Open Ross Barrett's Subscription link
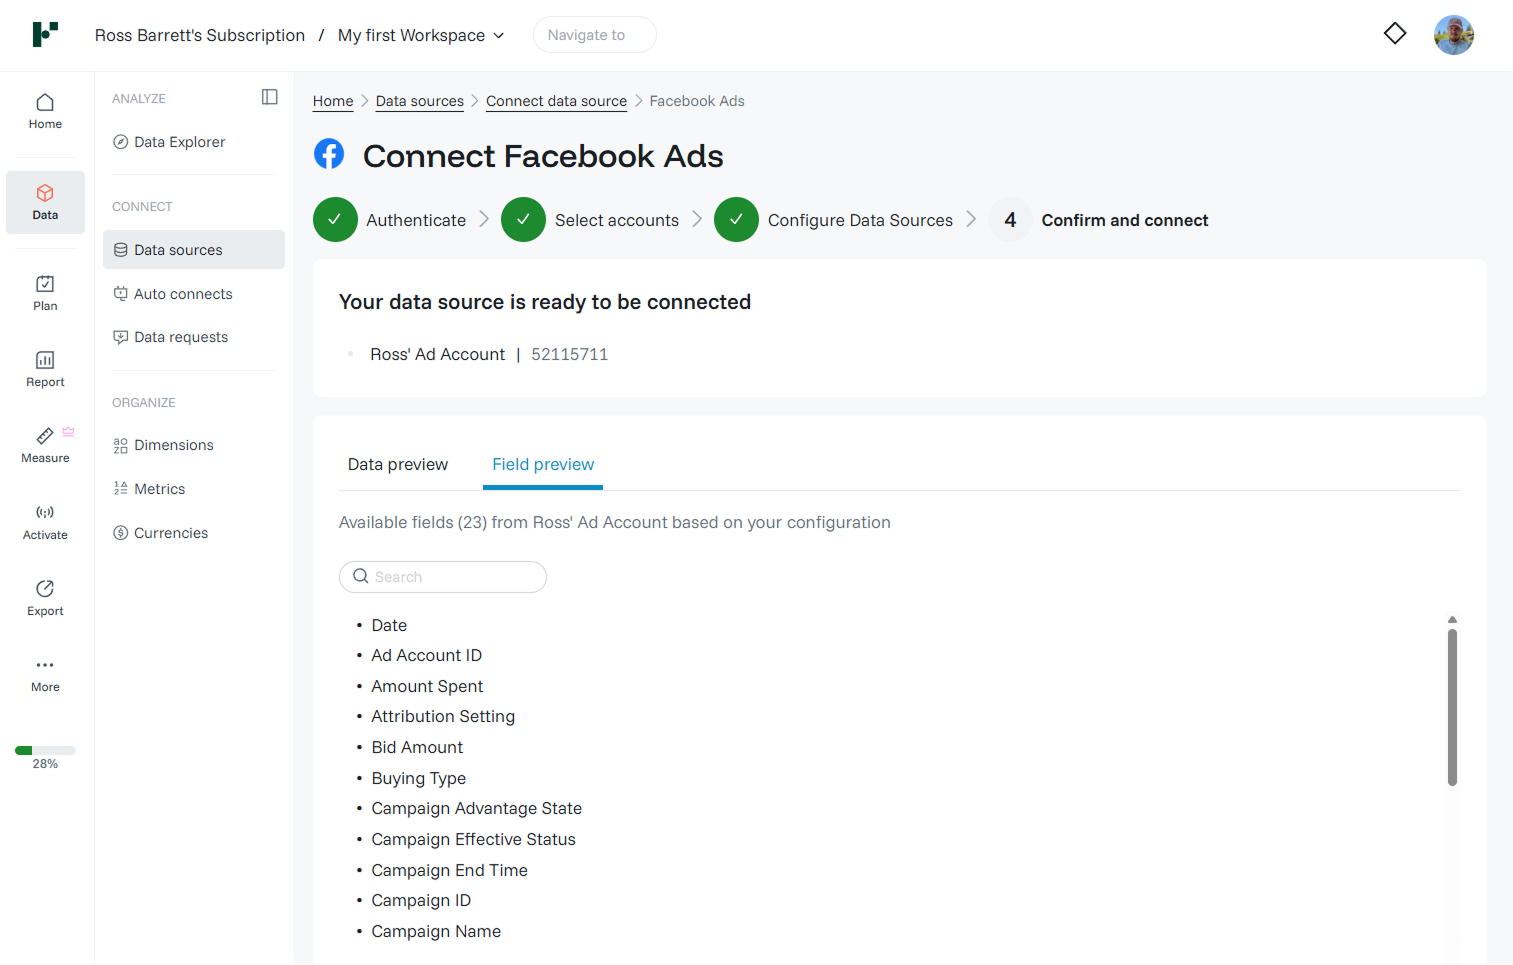1513x965 pixels. [x=200, y=35]
